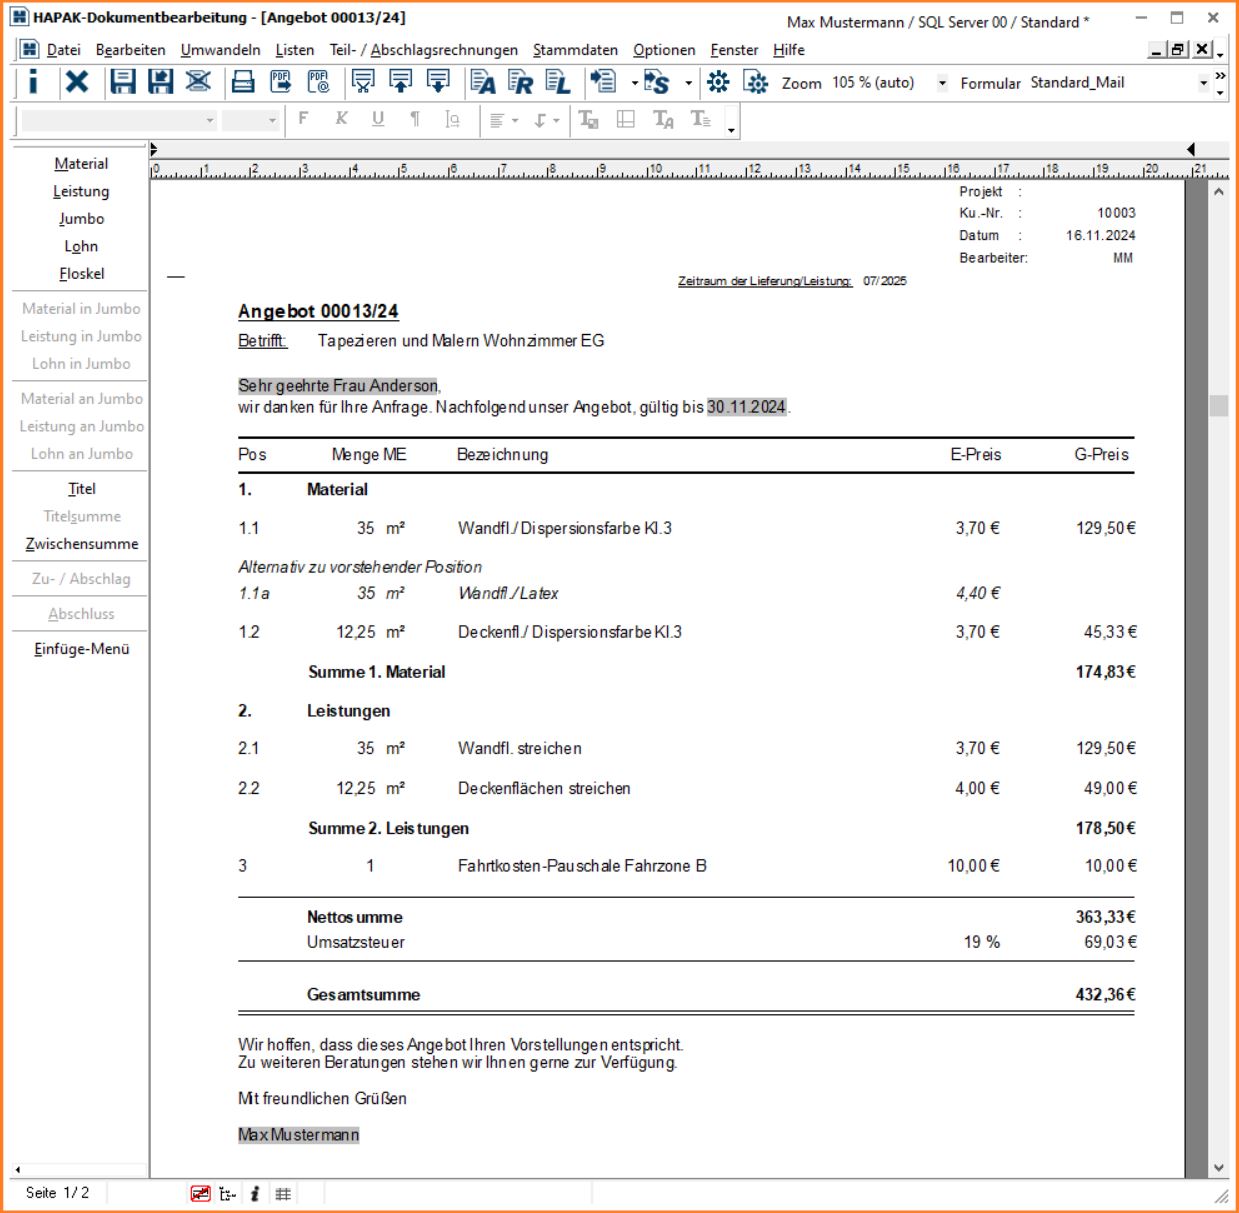Open the Zoom percentage dropdown
The image size is (1239, 1213).
(941, 84)
